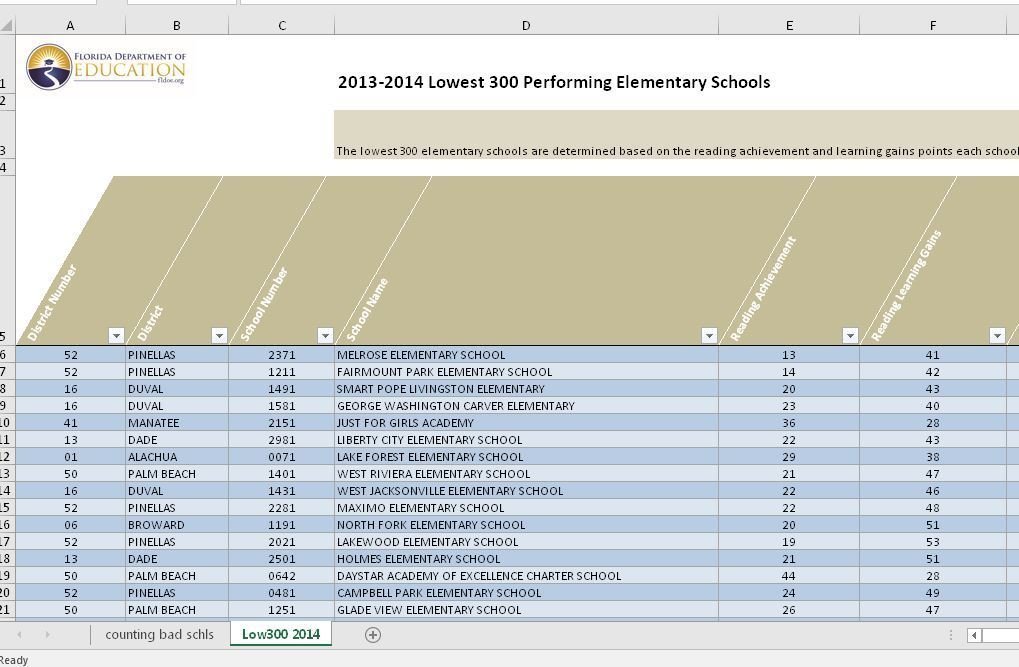Screen dimensions: 1019x667
Task: Select HOLMES ELEMENTARY SCHOOL cell
Action: tap(526, 558)
